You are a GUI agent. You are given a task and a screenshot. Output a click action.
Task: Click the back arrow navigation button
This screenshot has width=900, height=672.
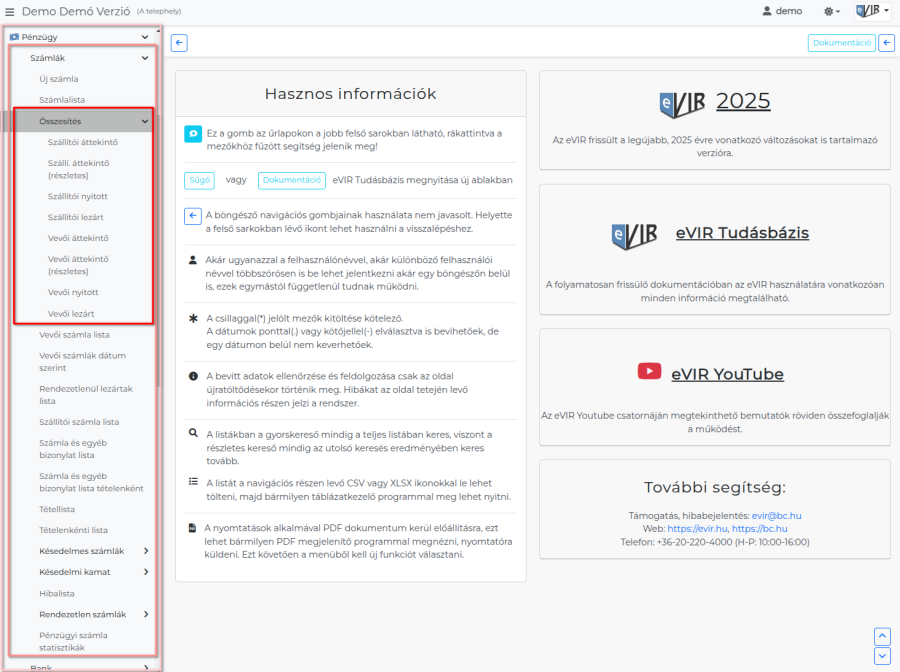coord(179,42)
